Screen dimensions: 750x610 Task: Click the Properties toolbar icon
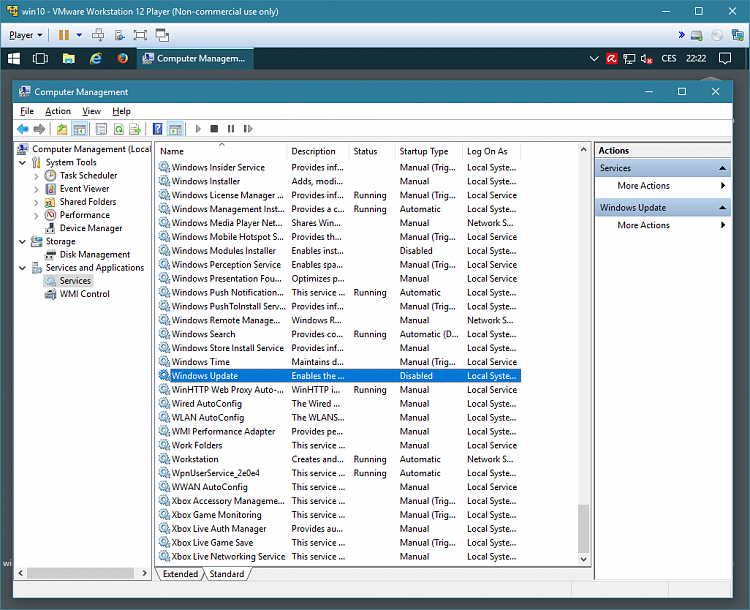[x=101, y=129]
